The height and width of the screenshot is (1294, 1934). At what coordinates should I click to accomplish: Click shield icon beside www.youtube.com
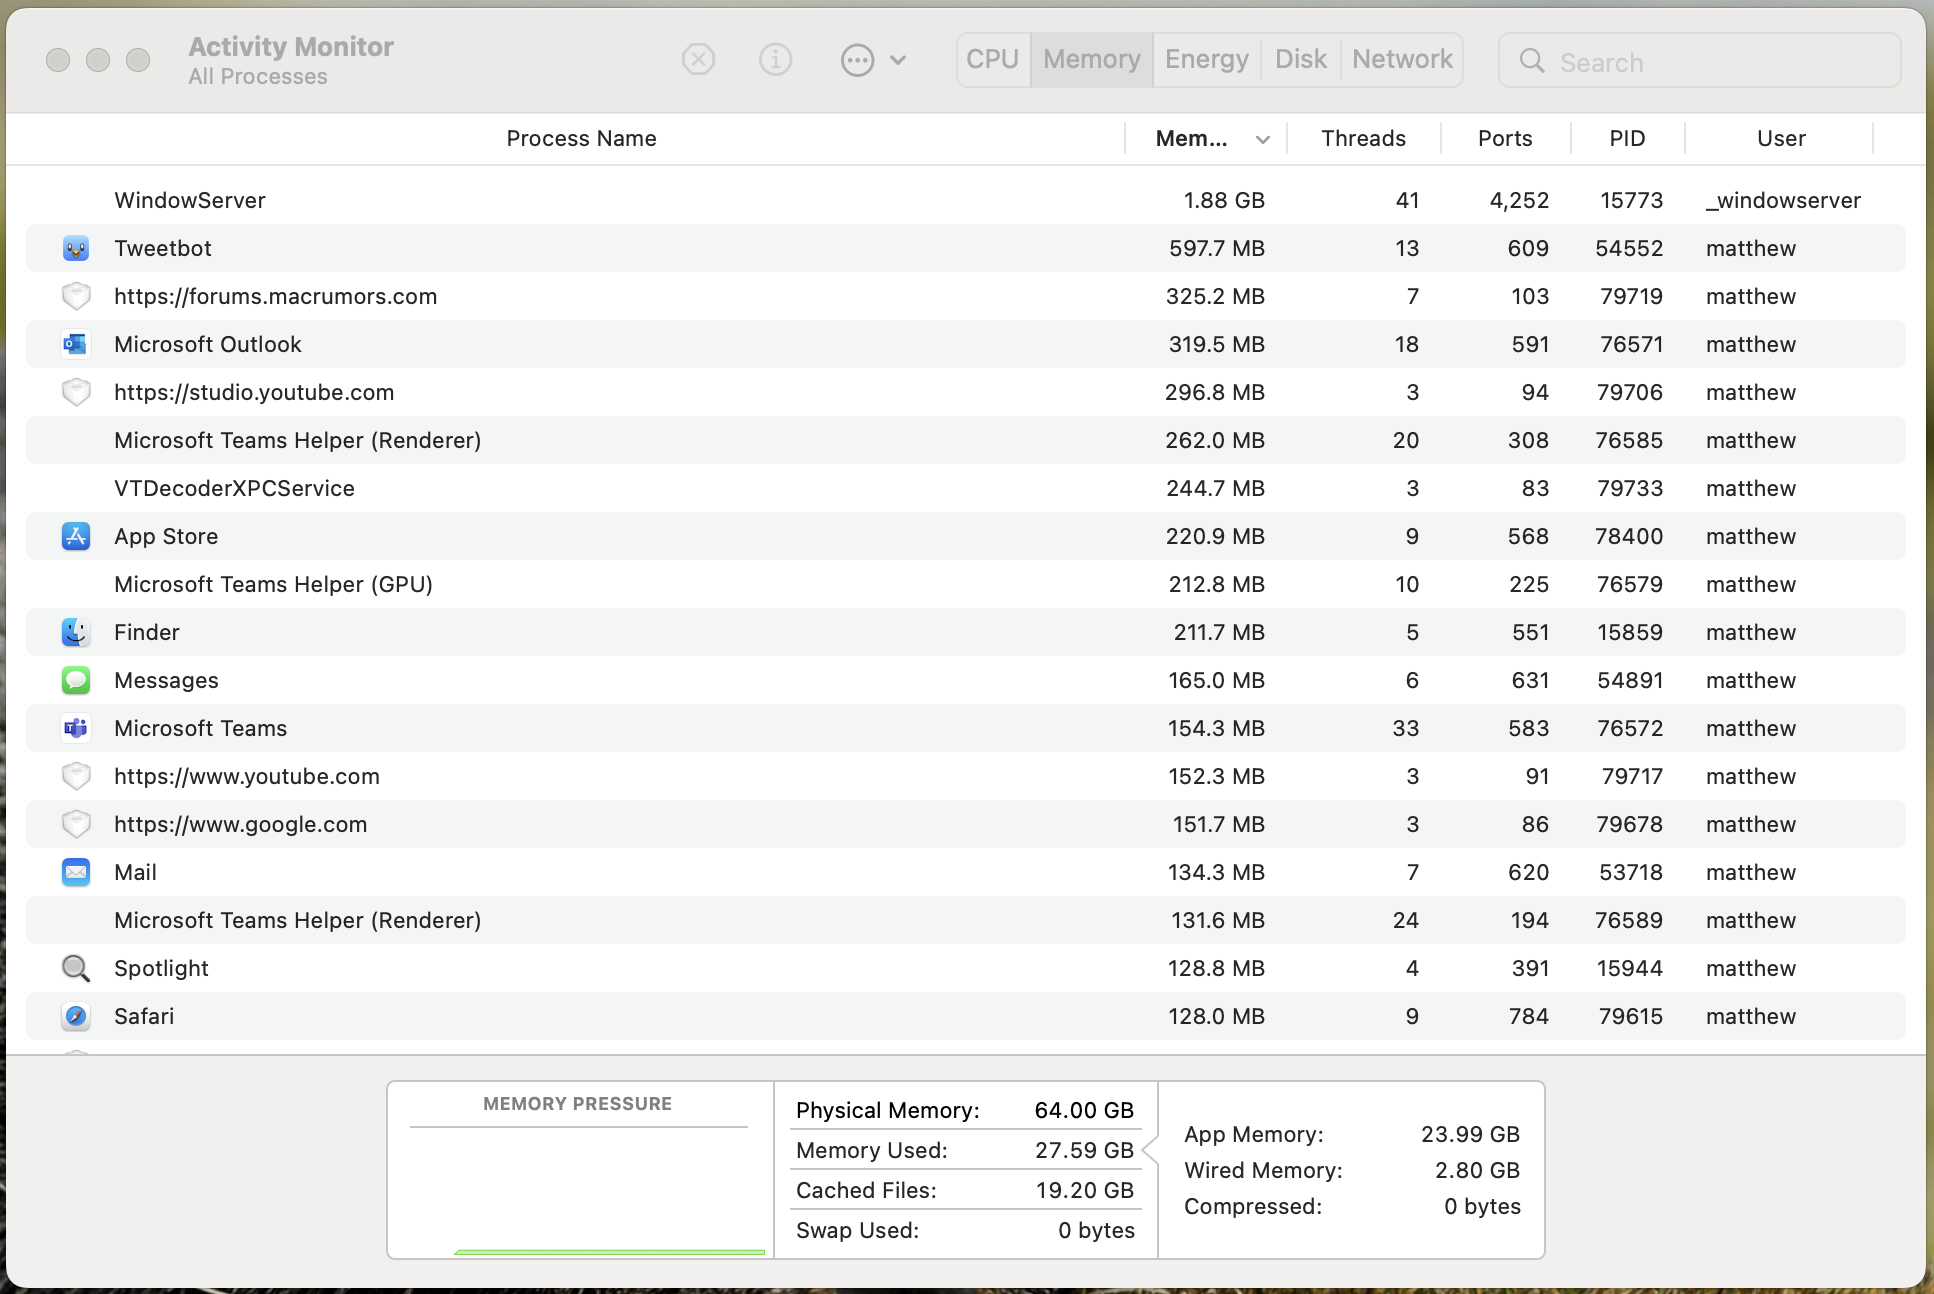click(76, 776)
